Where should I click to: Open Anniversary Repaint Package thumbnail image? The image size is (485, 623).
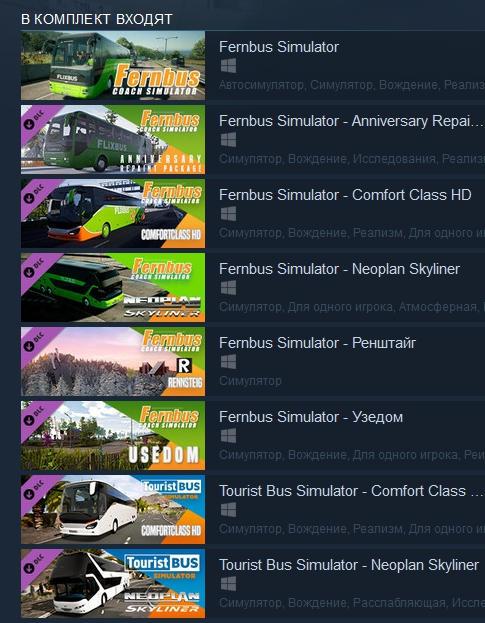coord(113,139)
